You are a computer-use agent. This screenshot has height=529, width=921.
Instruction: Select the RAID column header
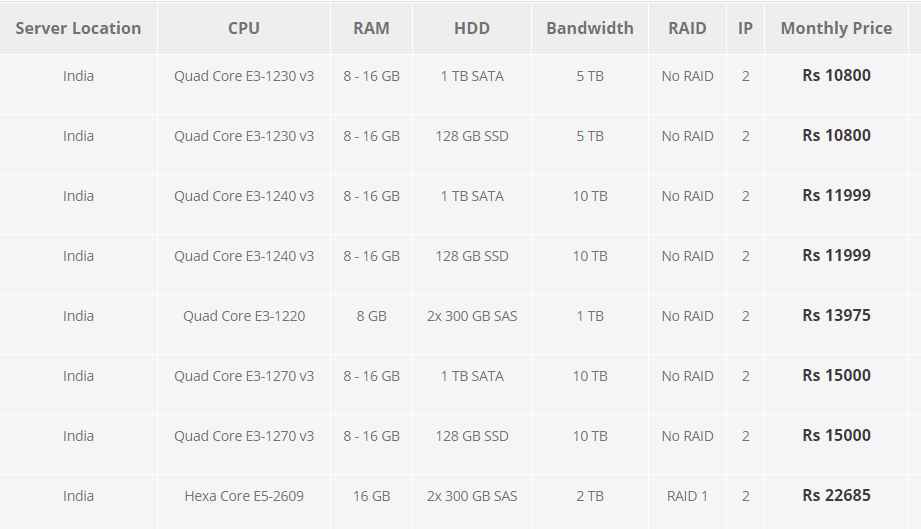687,28
